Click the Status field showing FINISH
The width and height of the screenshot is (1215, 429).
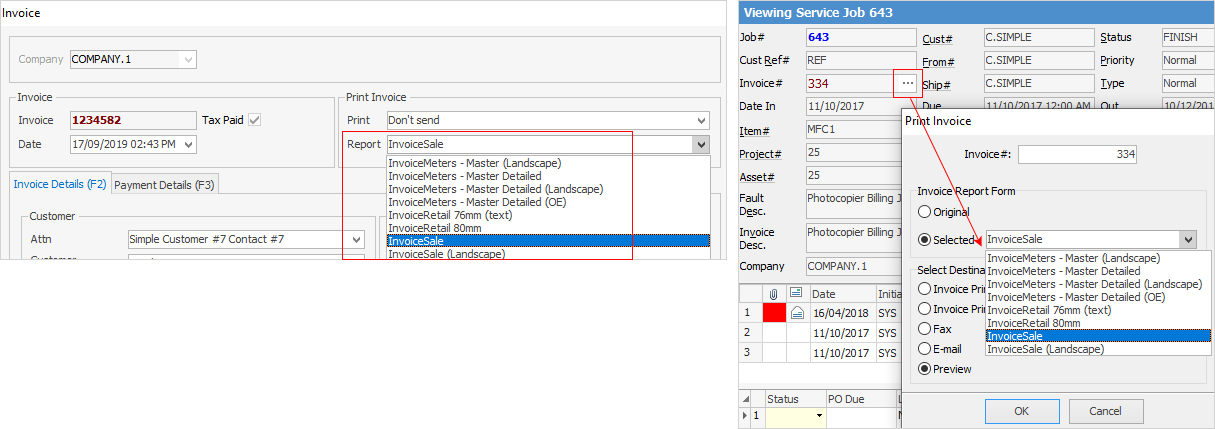[x=1187, y=37]
